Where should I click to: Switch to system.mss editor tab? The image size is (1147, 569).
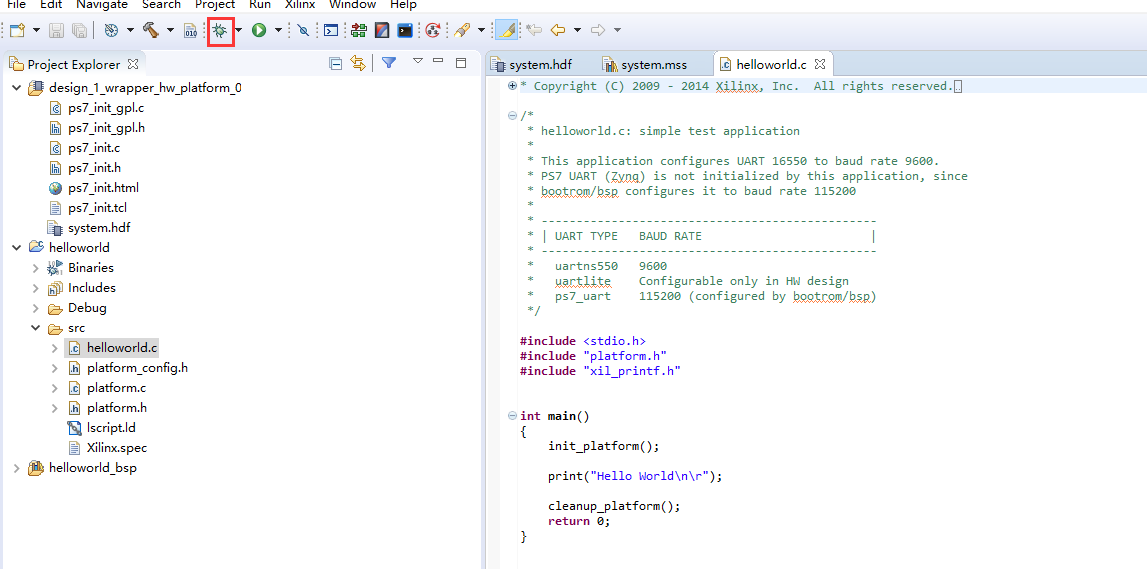click(644, 64)
